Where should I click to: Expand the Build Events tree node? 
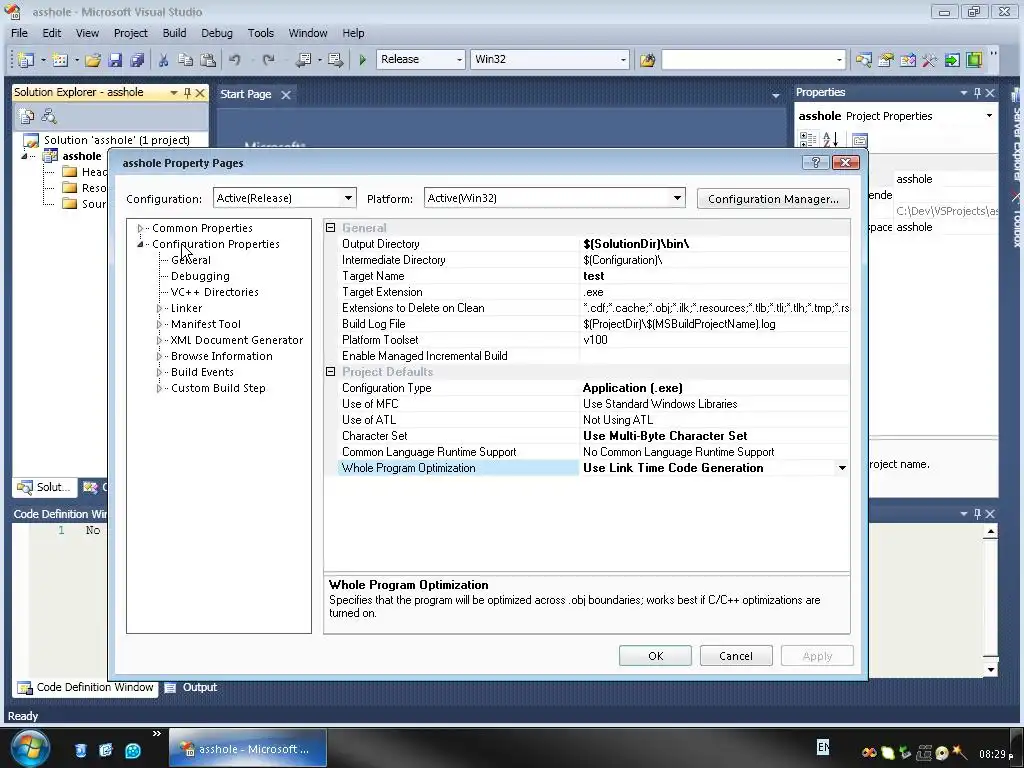159,372
